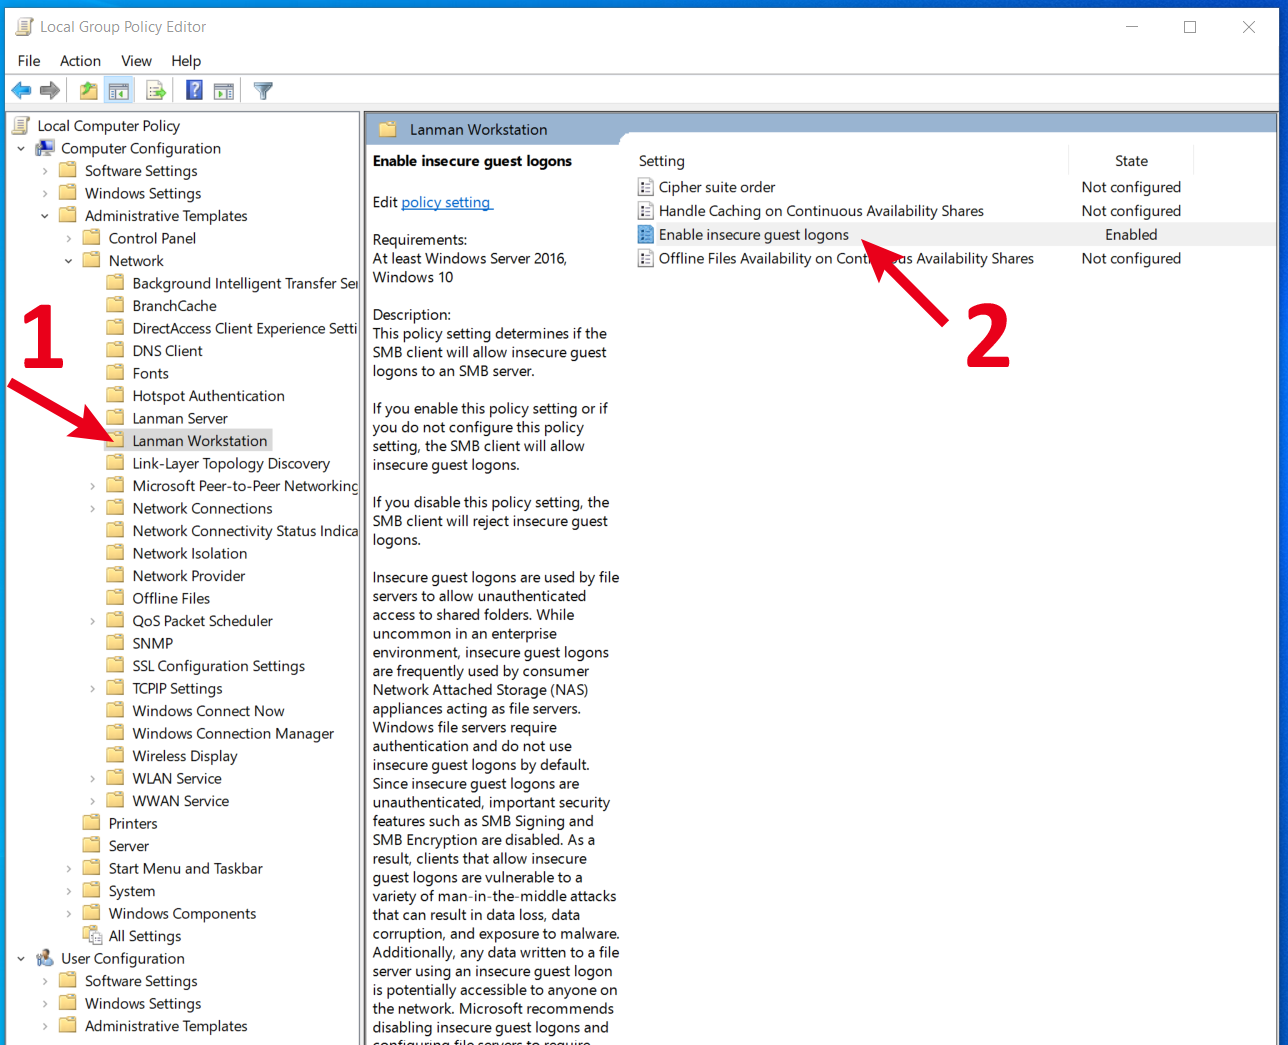Image resolution: width=1288 pixels, height=1045 pixels.
Task: Open the Action menu
Action: pos(80,61)
